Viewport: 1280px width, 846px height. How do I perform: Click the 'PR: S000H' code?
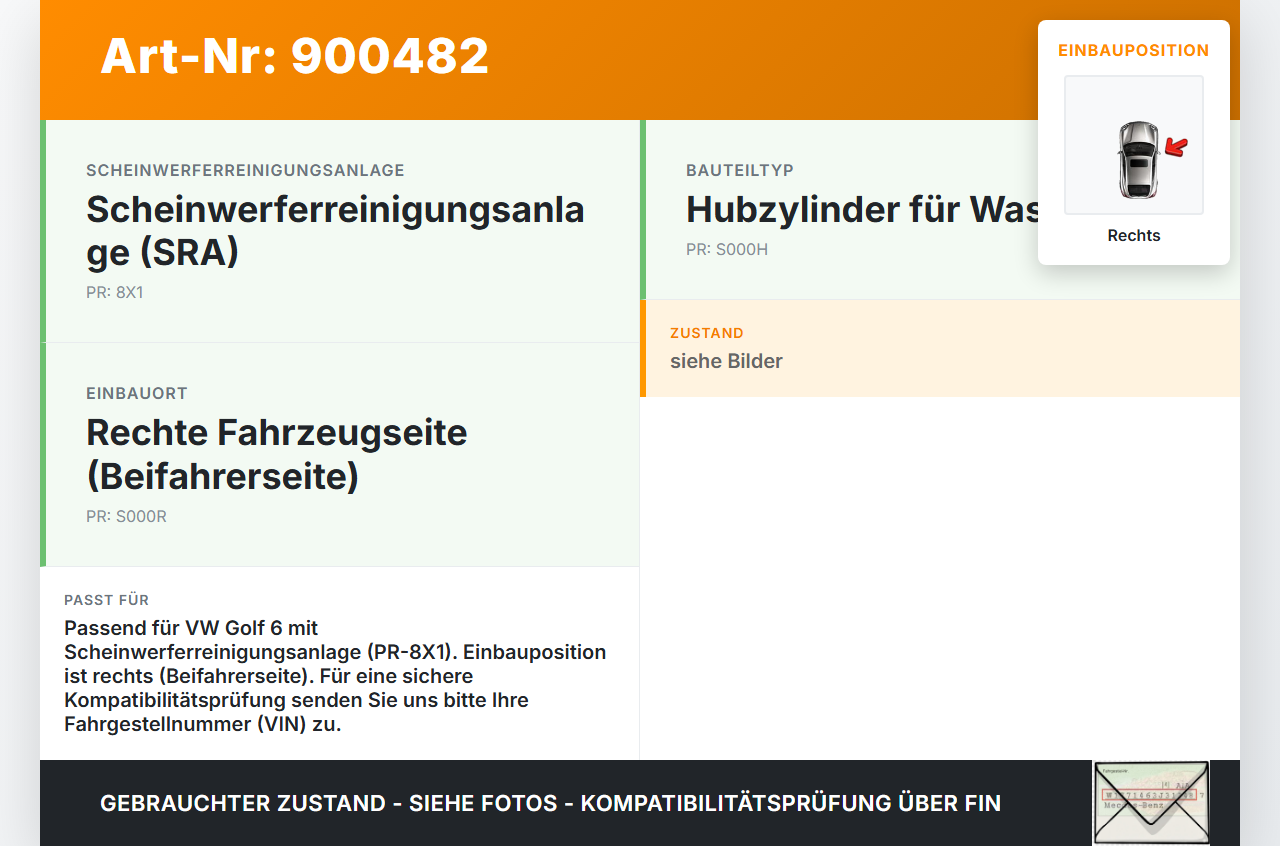[x=727, y=250]
